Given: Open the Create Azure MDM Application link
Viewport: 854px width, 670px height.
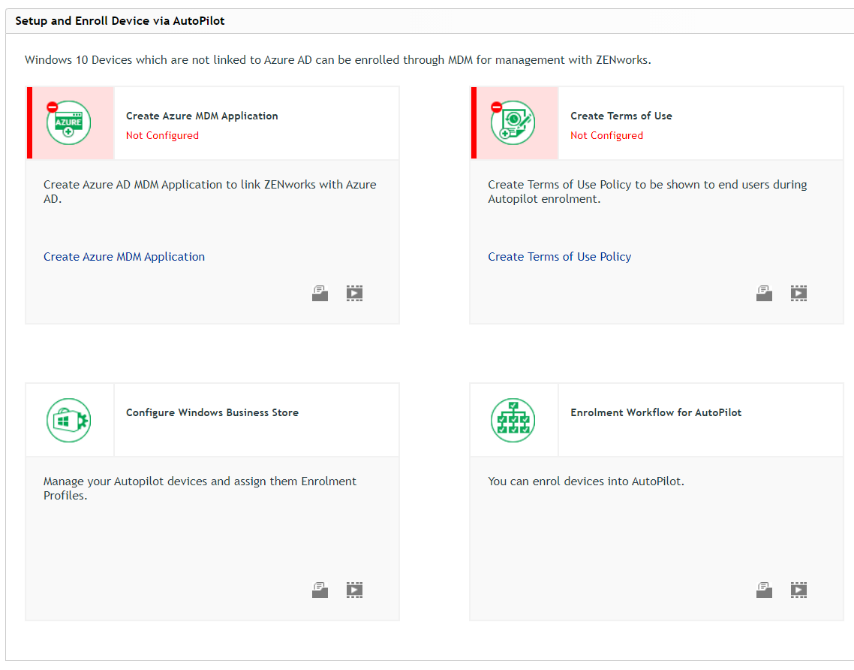Looking at the screenshot, I should pos(124,257).
